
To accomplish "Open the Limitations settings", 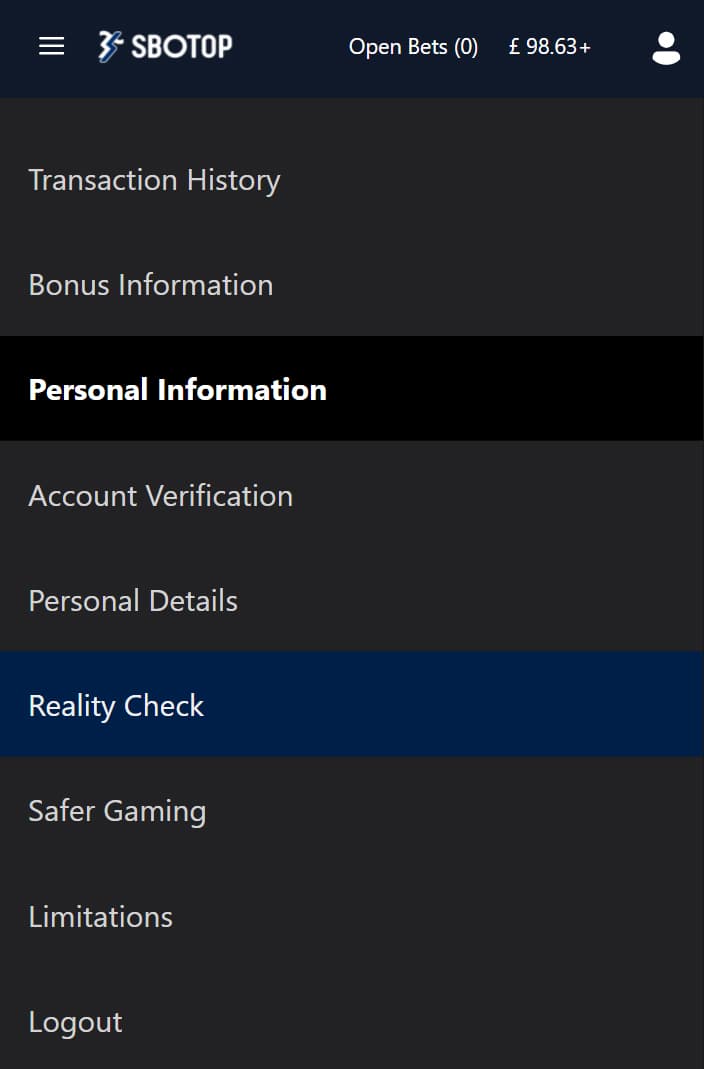I will 352,915.
